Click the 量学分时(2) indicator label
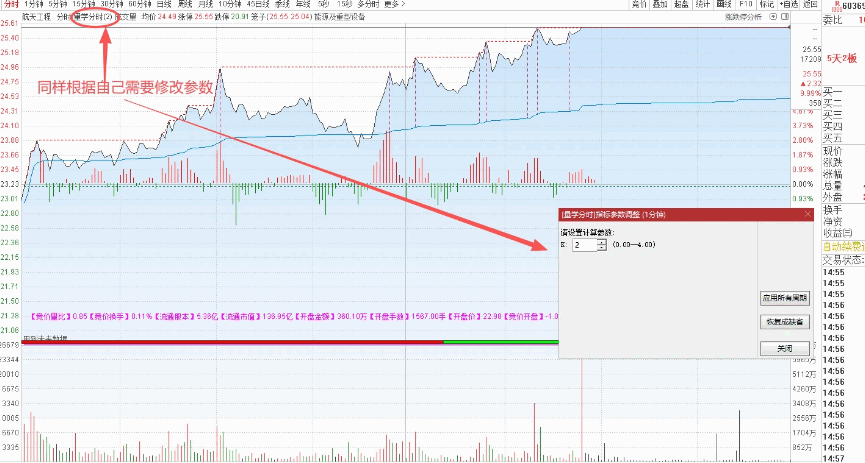865x463 pixels. pyautogui.click(x=93, y=17)
